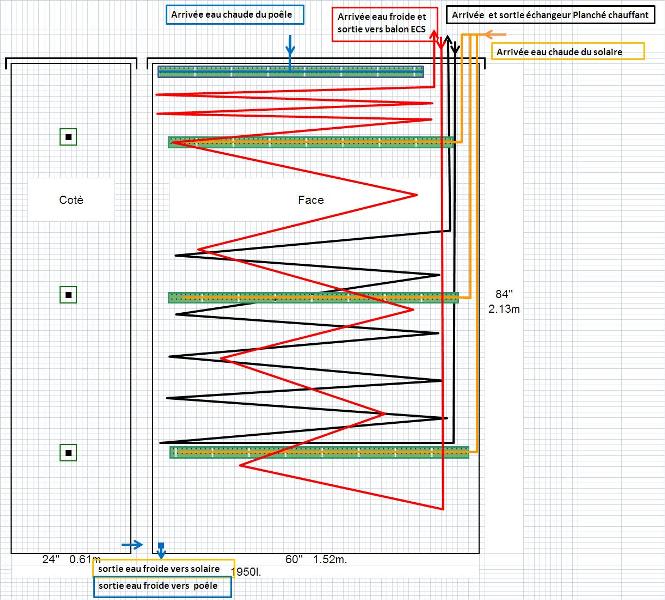Select the bottom square marker on the Coté panel

pyautogui.click(x=68, y=453)
